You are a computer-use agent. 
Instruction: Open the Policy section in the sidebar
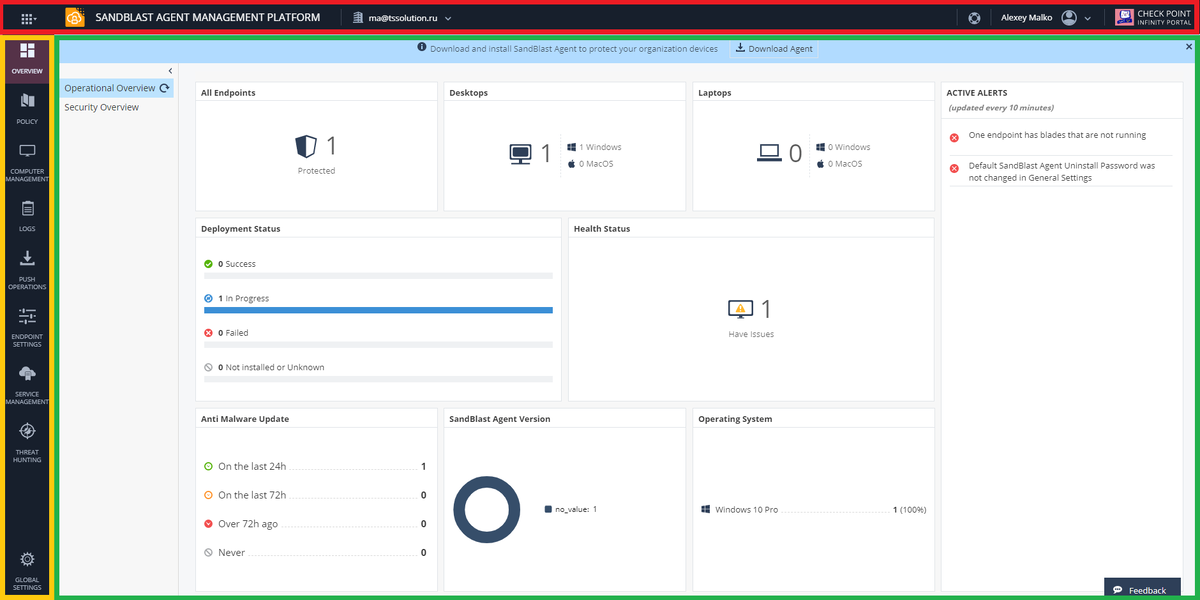[28, 109]
